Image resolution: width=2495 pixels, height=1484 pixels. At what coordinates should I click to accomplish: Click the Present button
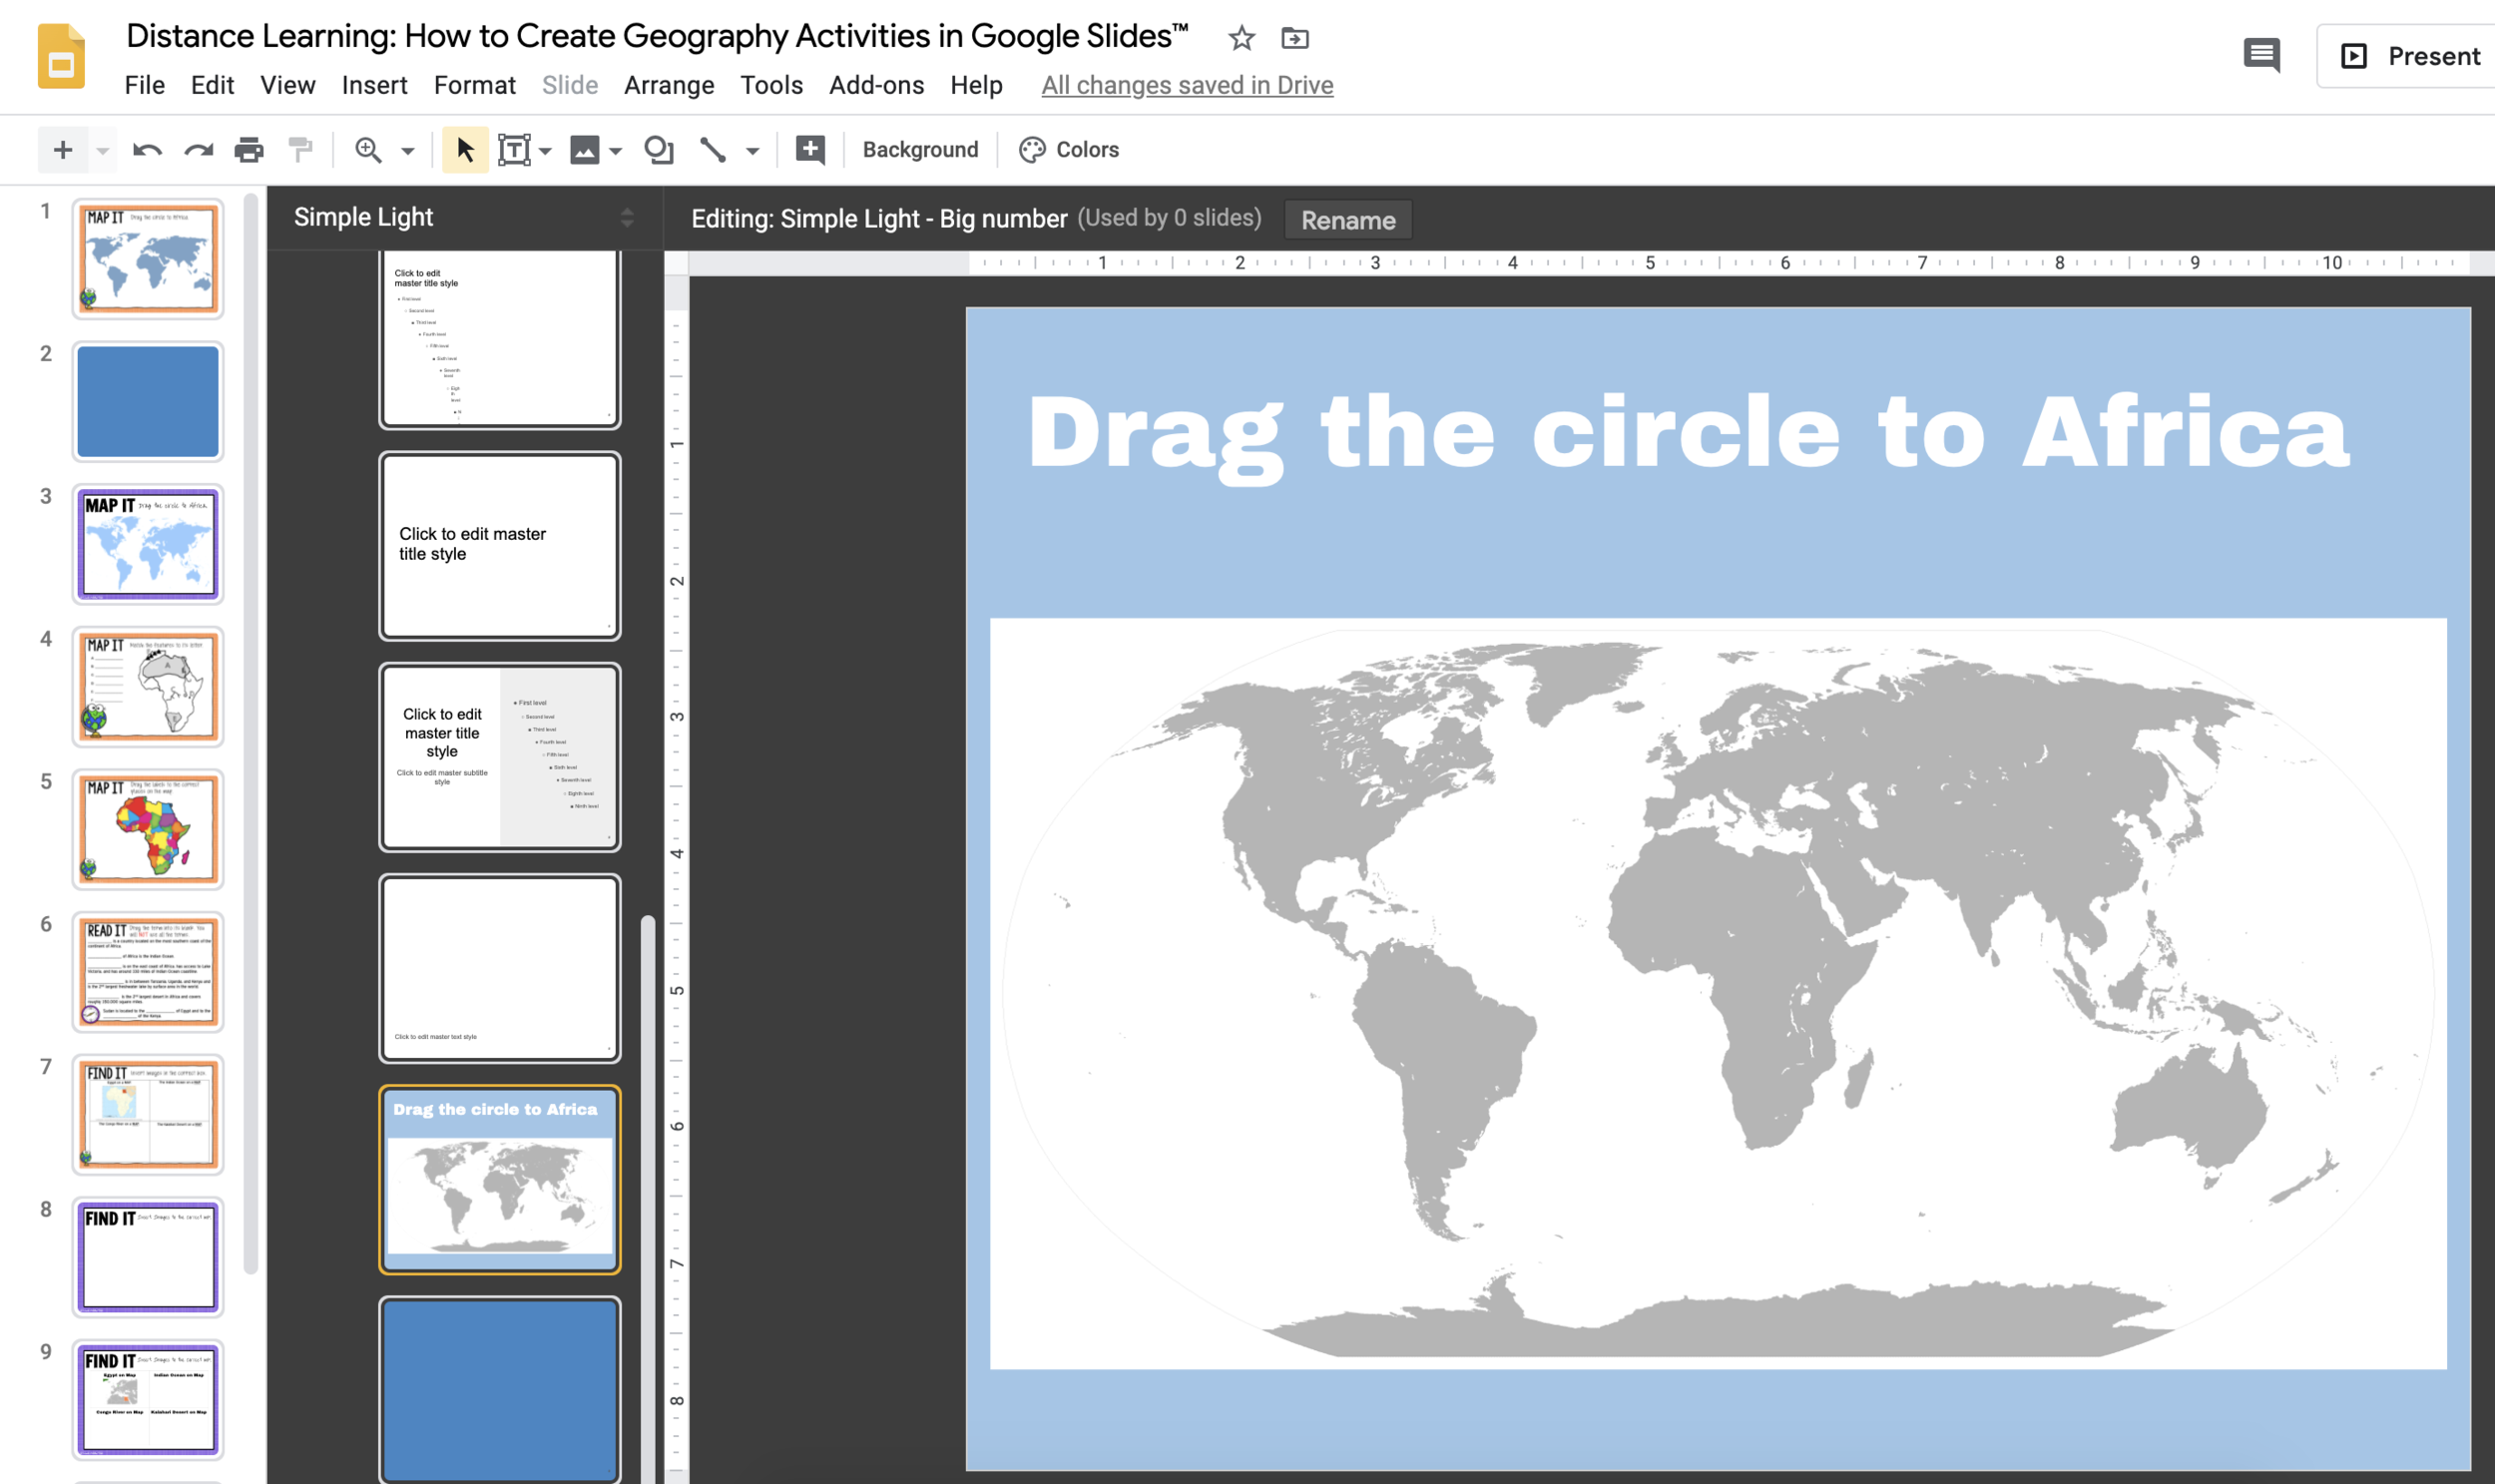(x=2410, y=56)
